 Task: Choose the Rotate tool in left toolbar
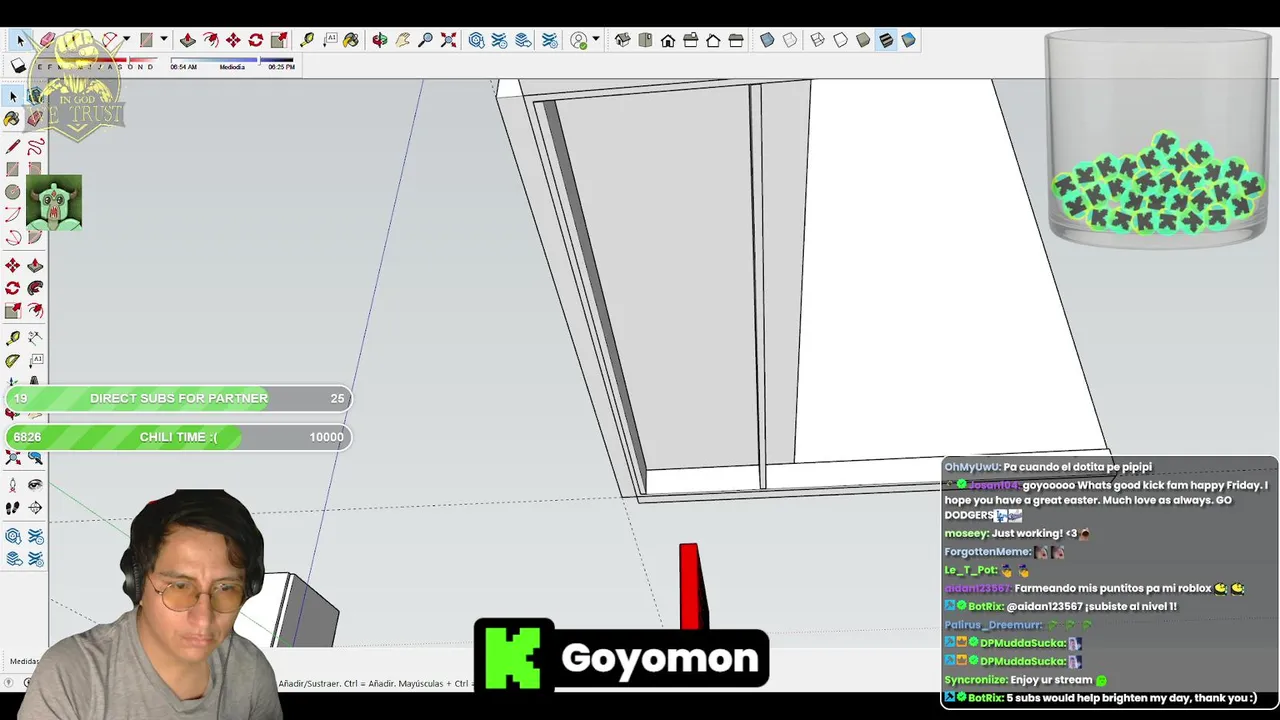pos(12,287)
